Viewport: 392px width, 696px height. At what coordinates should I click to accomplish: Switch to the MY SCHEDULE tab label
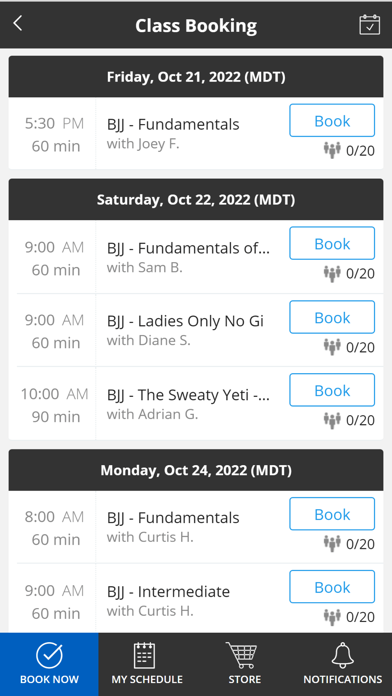147,679
